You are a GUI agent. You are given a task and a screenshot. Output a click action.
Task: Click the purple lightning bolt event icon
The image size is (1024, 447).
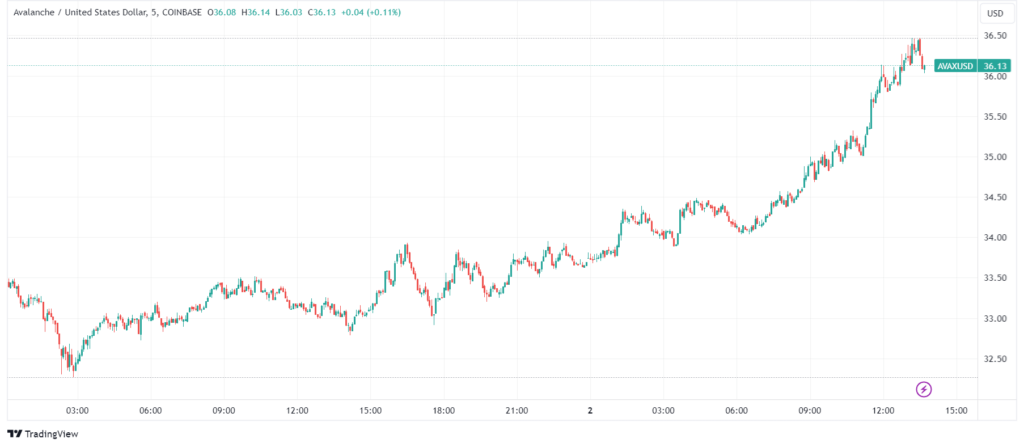point(924,388)
